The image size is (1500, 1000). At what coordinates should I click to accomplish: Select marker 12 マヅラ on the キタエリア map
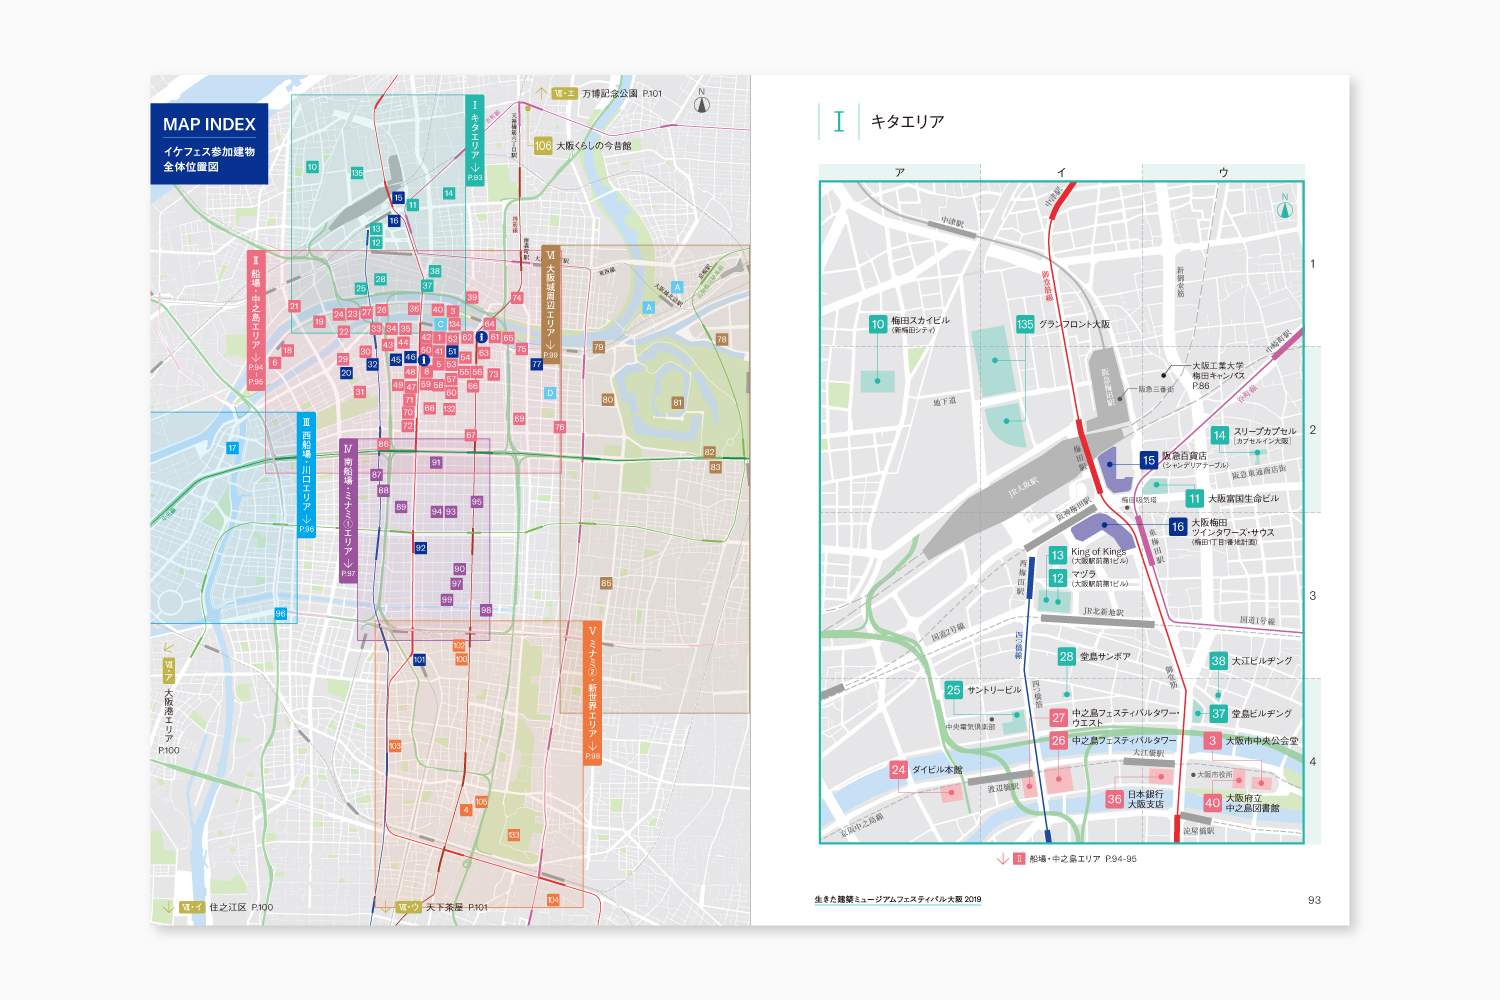point(1057,578)
